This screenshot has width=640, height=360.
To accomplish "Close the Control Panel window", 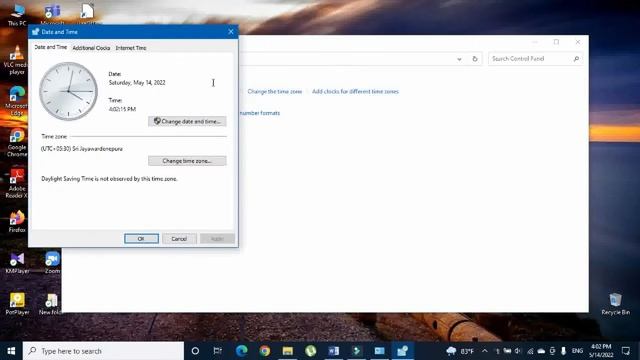I will [x=578, y=42].
